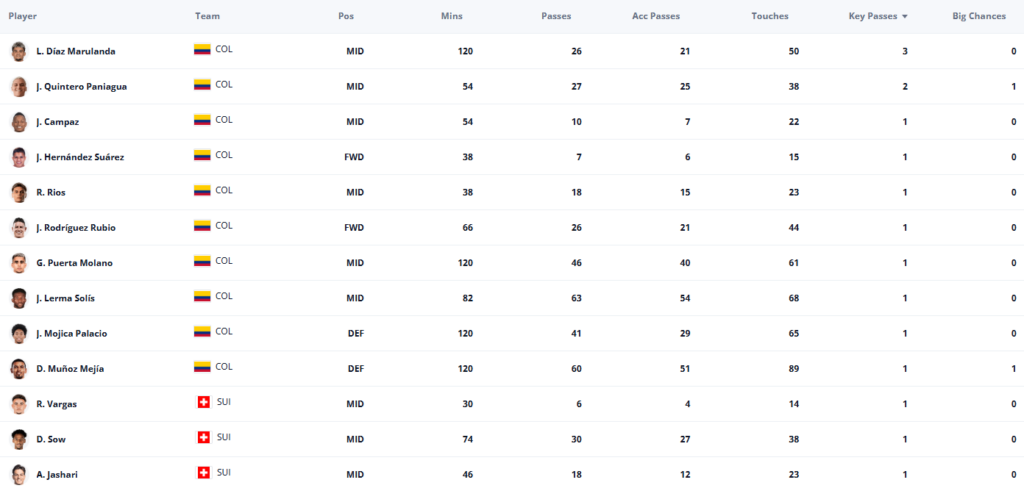Click the Player column header

coord(23,16)
